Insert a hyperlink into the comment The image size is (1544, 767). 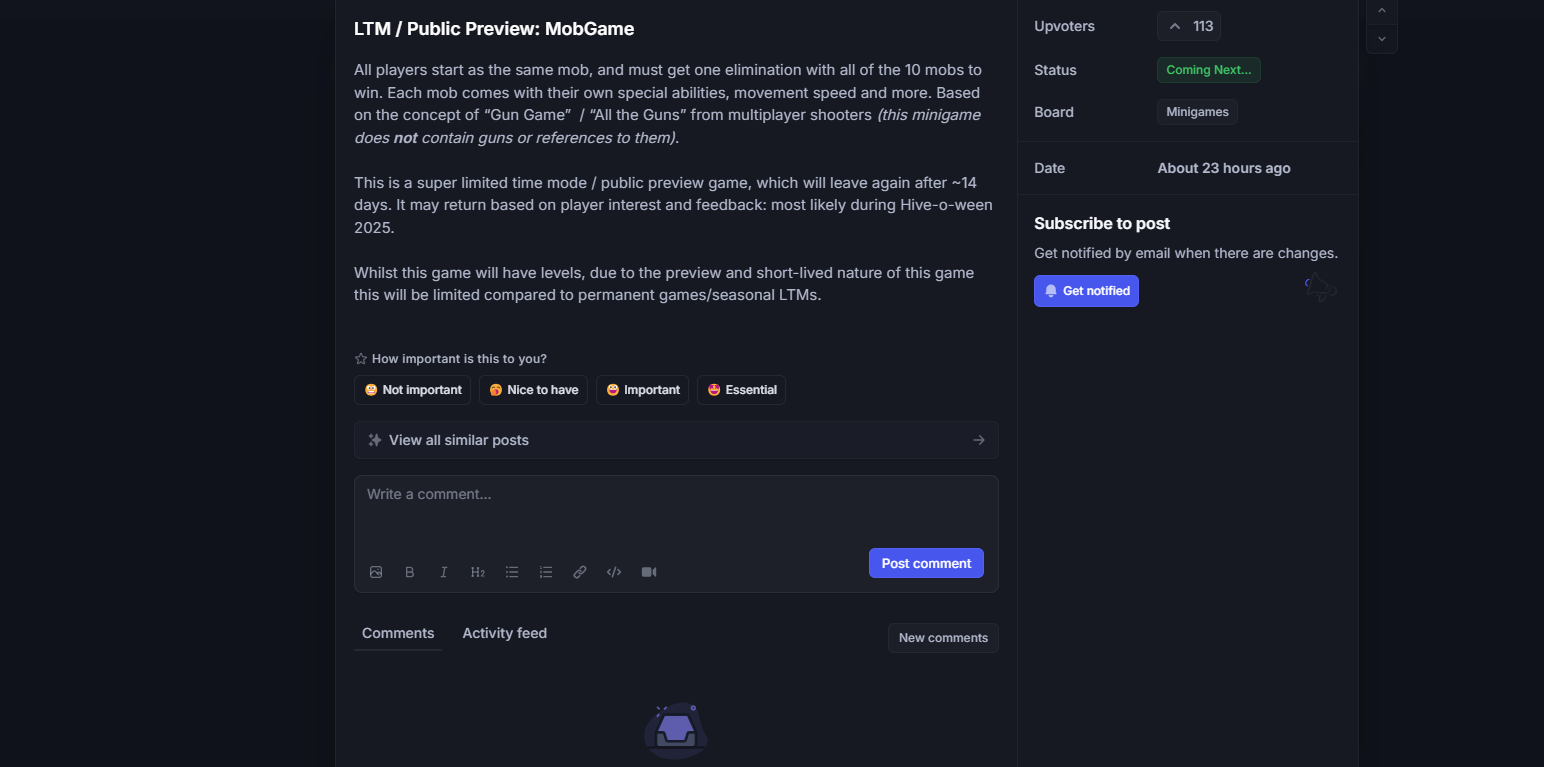(580, 572)
